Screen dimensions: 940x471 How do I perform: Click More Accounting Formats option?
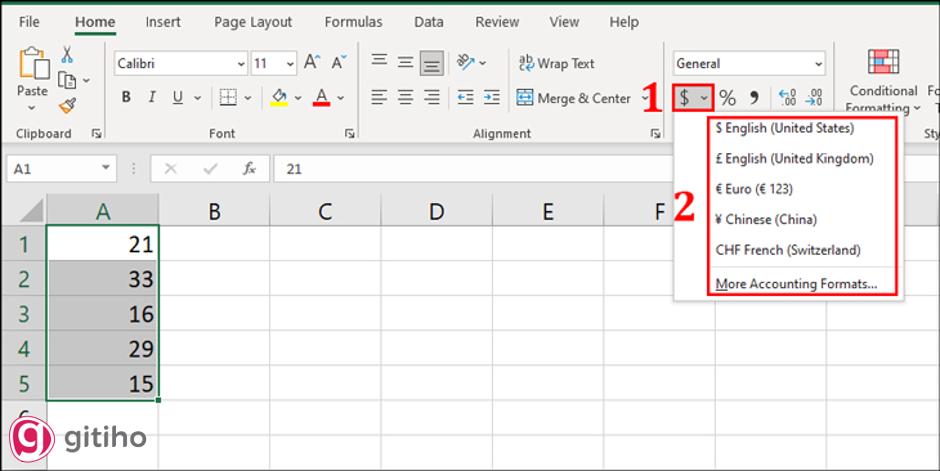[796, 284]
